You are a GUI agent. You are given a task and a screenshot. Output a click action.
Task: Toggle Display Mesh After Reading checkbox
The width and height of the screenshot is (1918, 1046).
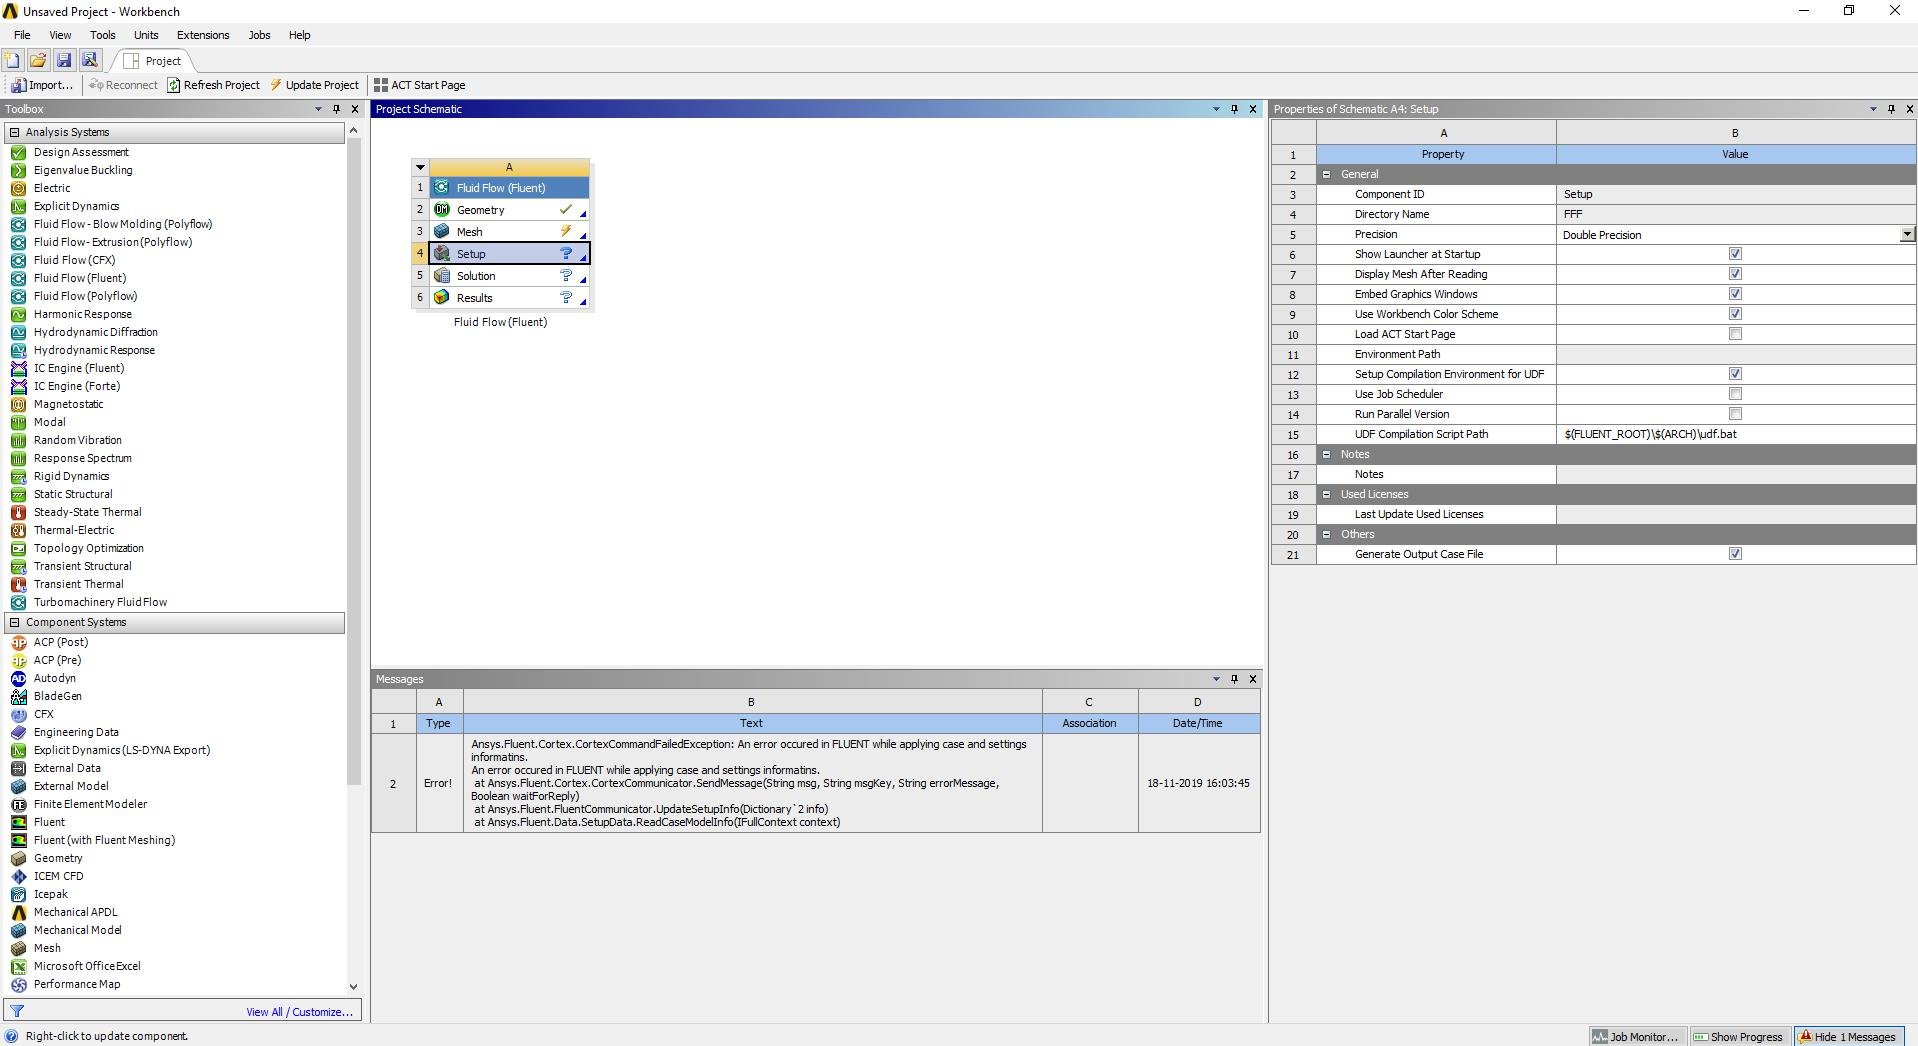point(1735,274)
